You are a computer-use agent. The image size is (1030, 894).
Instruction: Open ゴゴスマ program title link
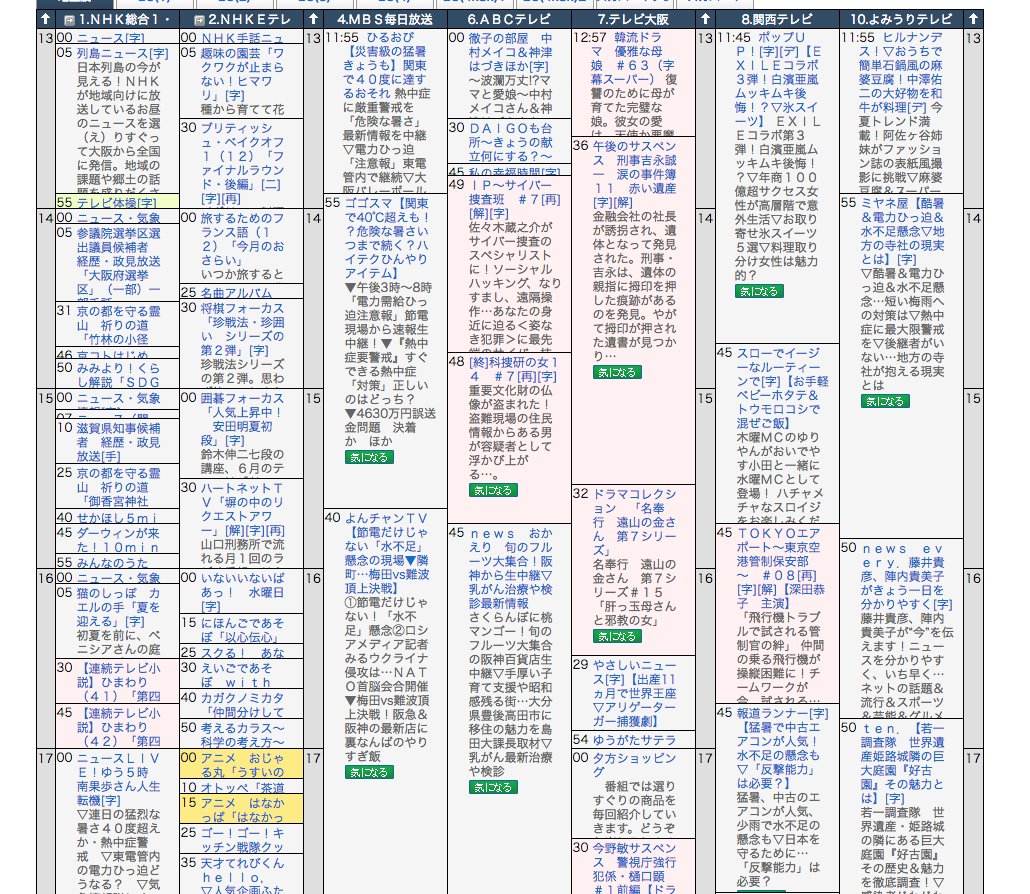click(x=386, y=238)
